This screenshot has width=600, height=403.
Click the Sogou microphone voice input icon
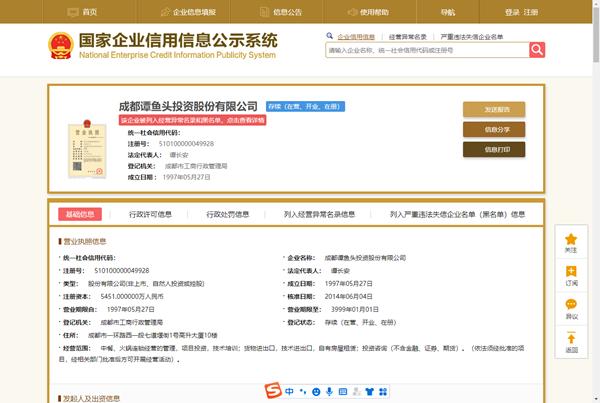coord(329,391)
